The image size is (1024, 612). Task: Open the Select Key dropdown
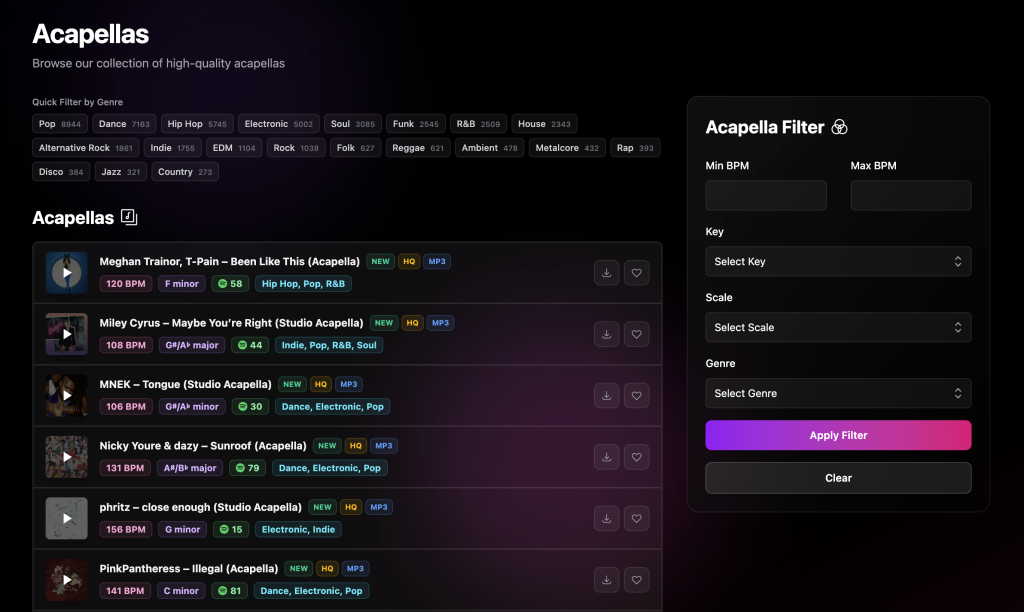[x=838, y=261]
